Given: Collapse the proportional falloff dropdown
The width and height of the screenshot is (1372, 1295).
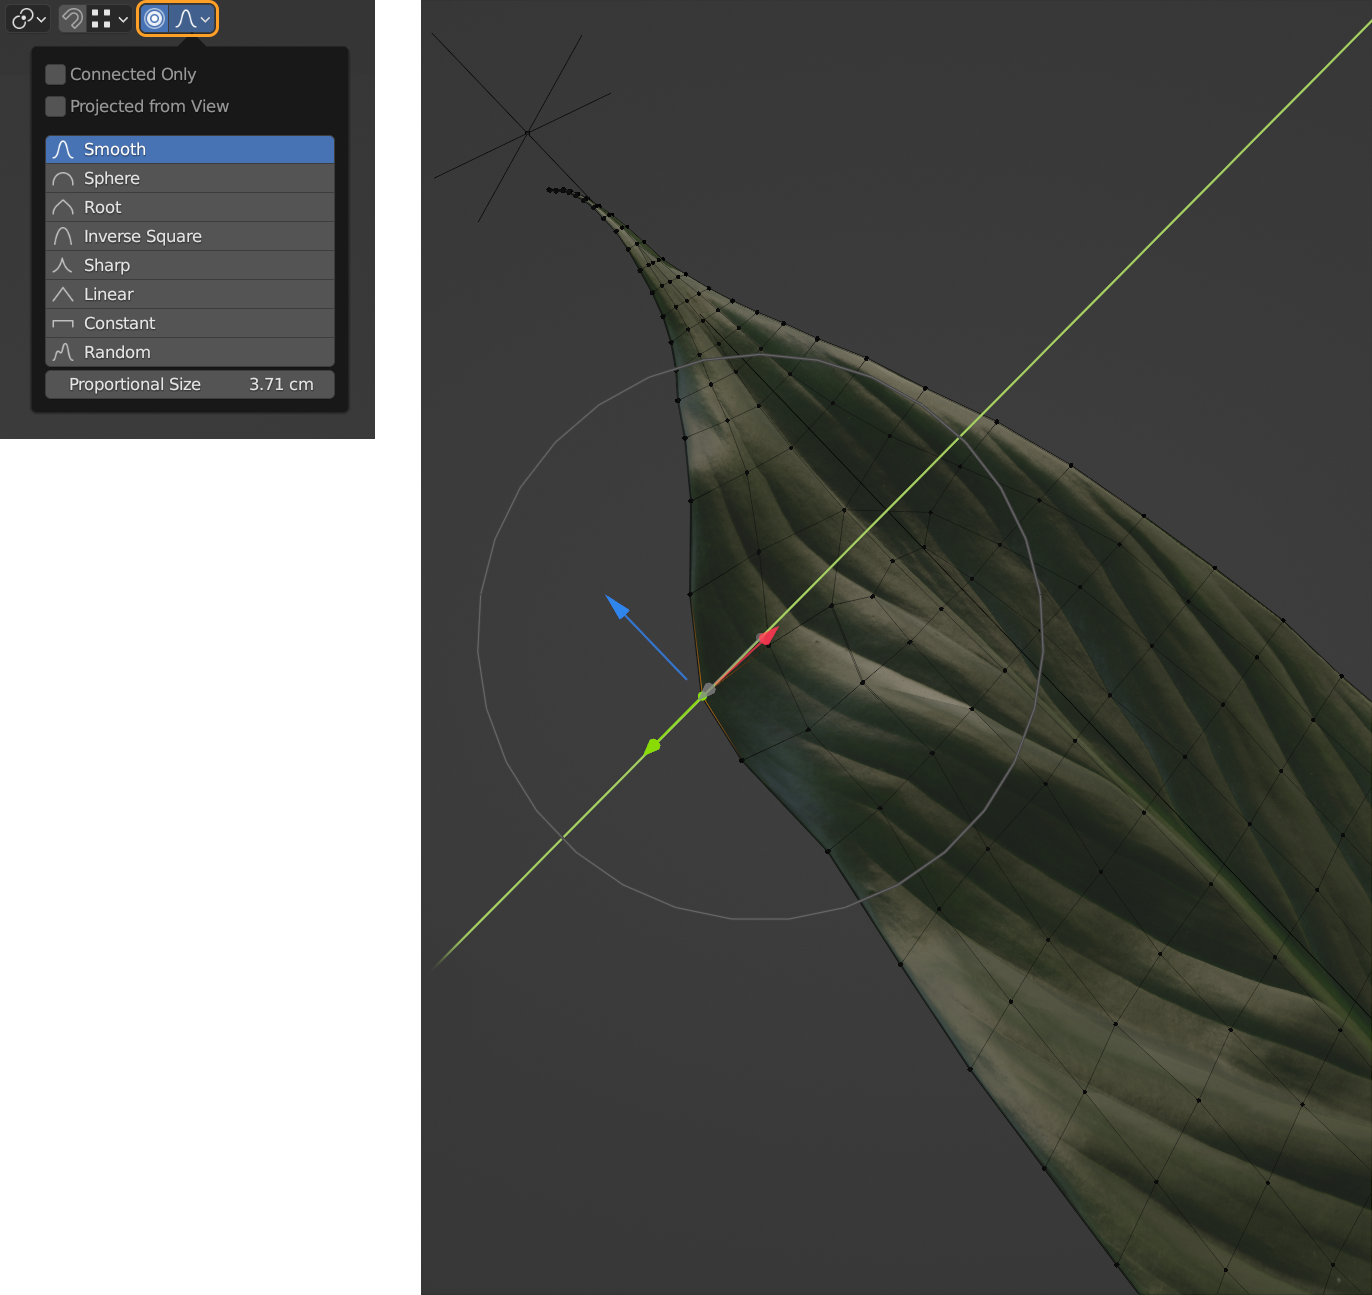Looking at the screenshot, I should pos(193,19).
